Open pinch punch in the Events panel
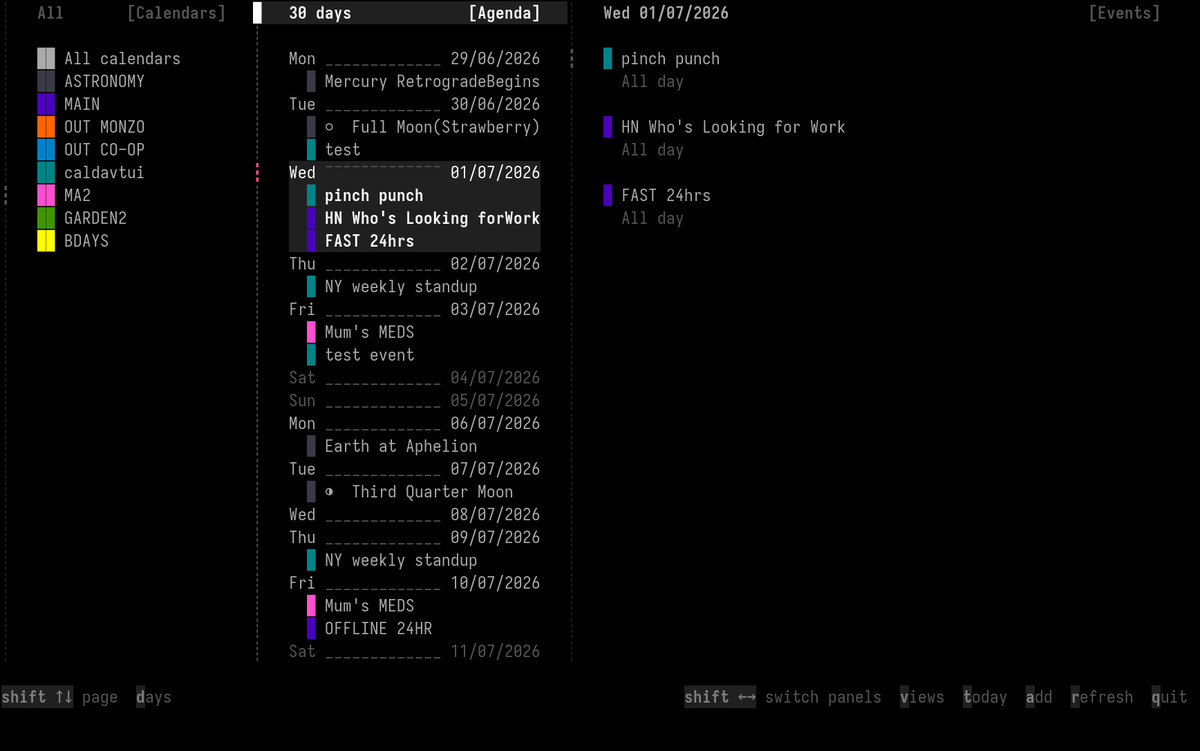 click(x=670, y=59)
